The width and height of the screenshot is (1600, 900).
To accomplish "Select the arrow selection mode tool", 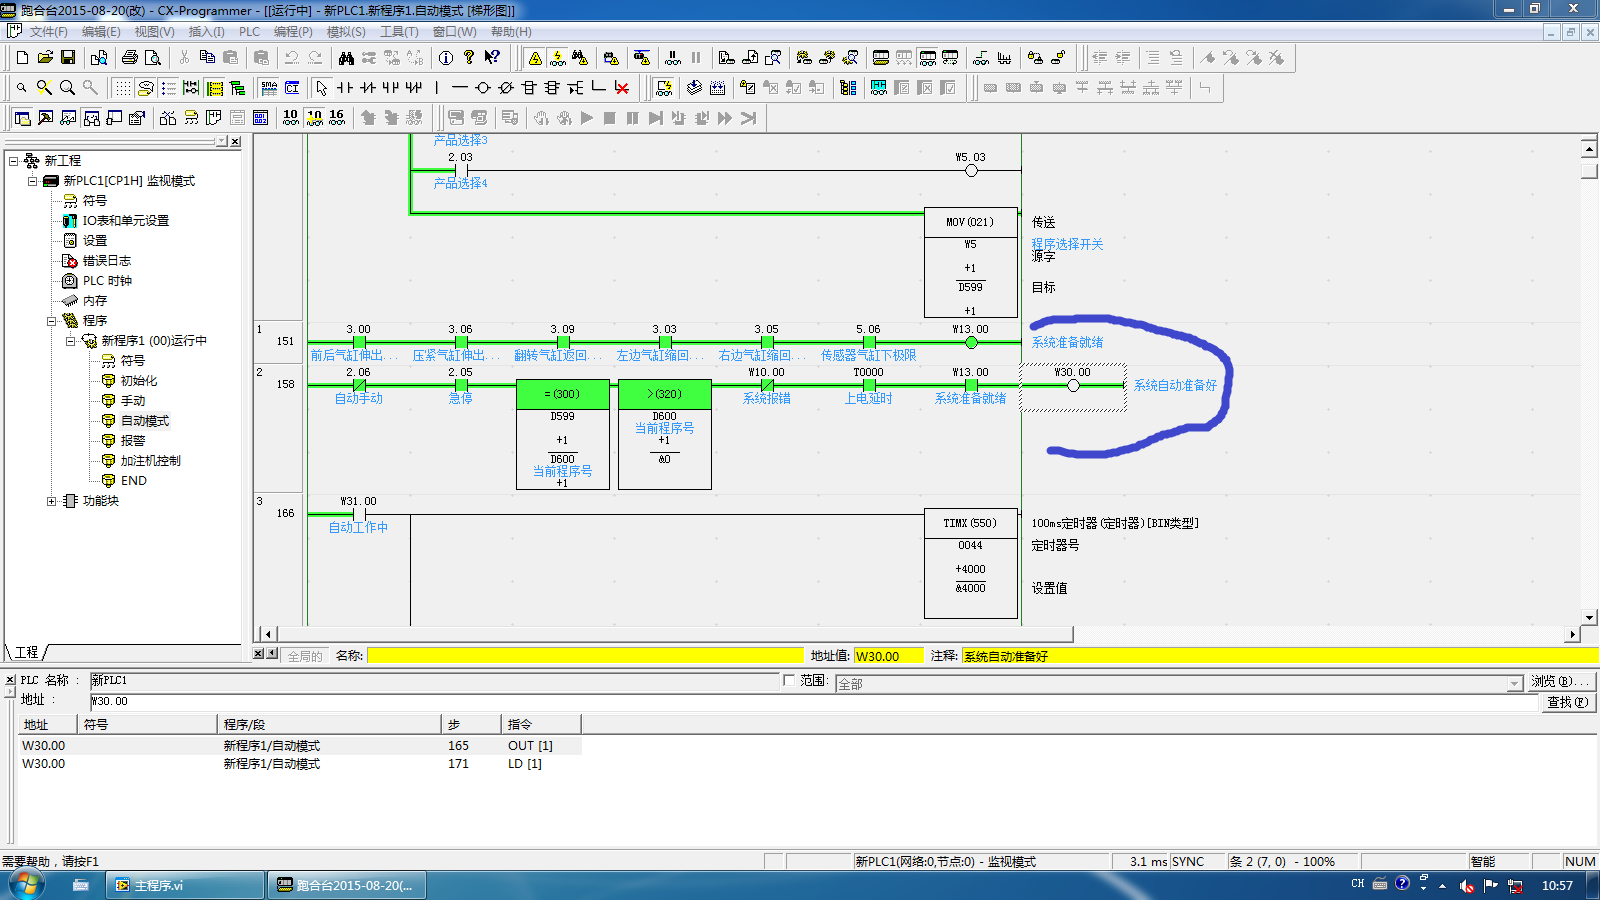I will pos(321,88).
